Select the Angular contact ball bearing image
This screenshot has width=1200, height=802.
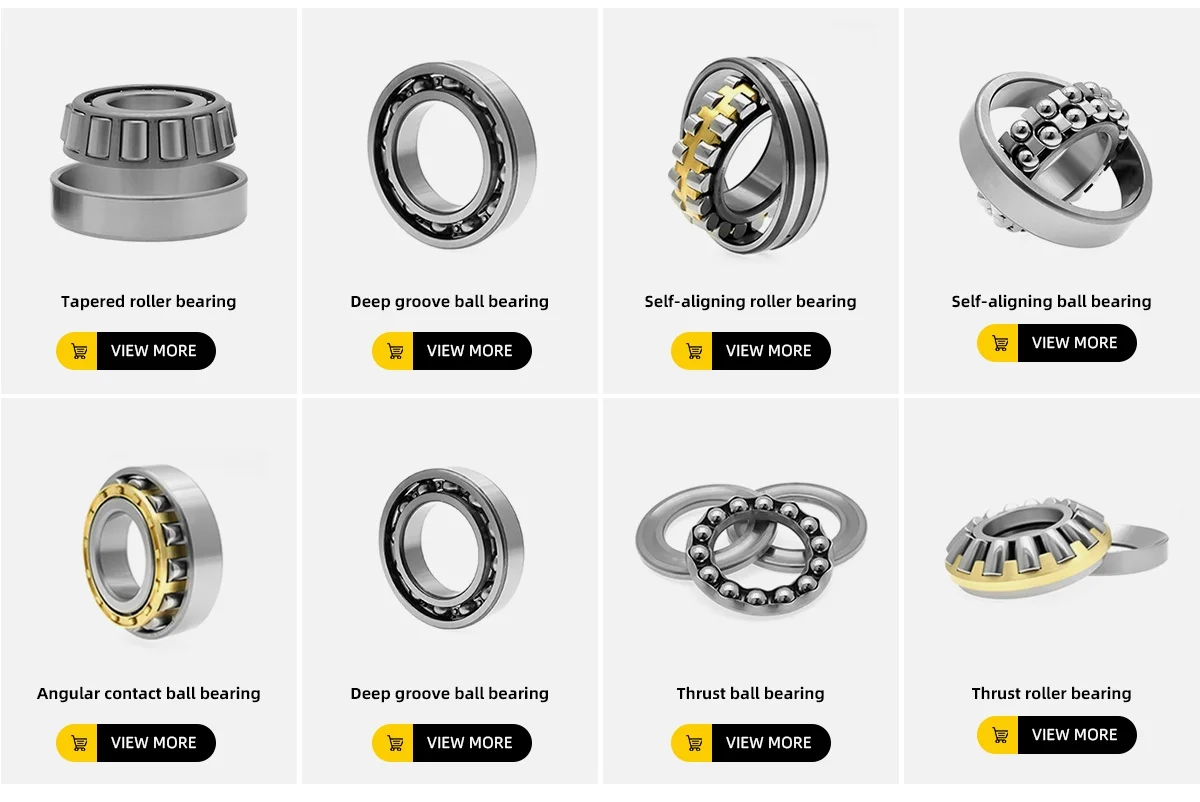[x=152, y=550]
